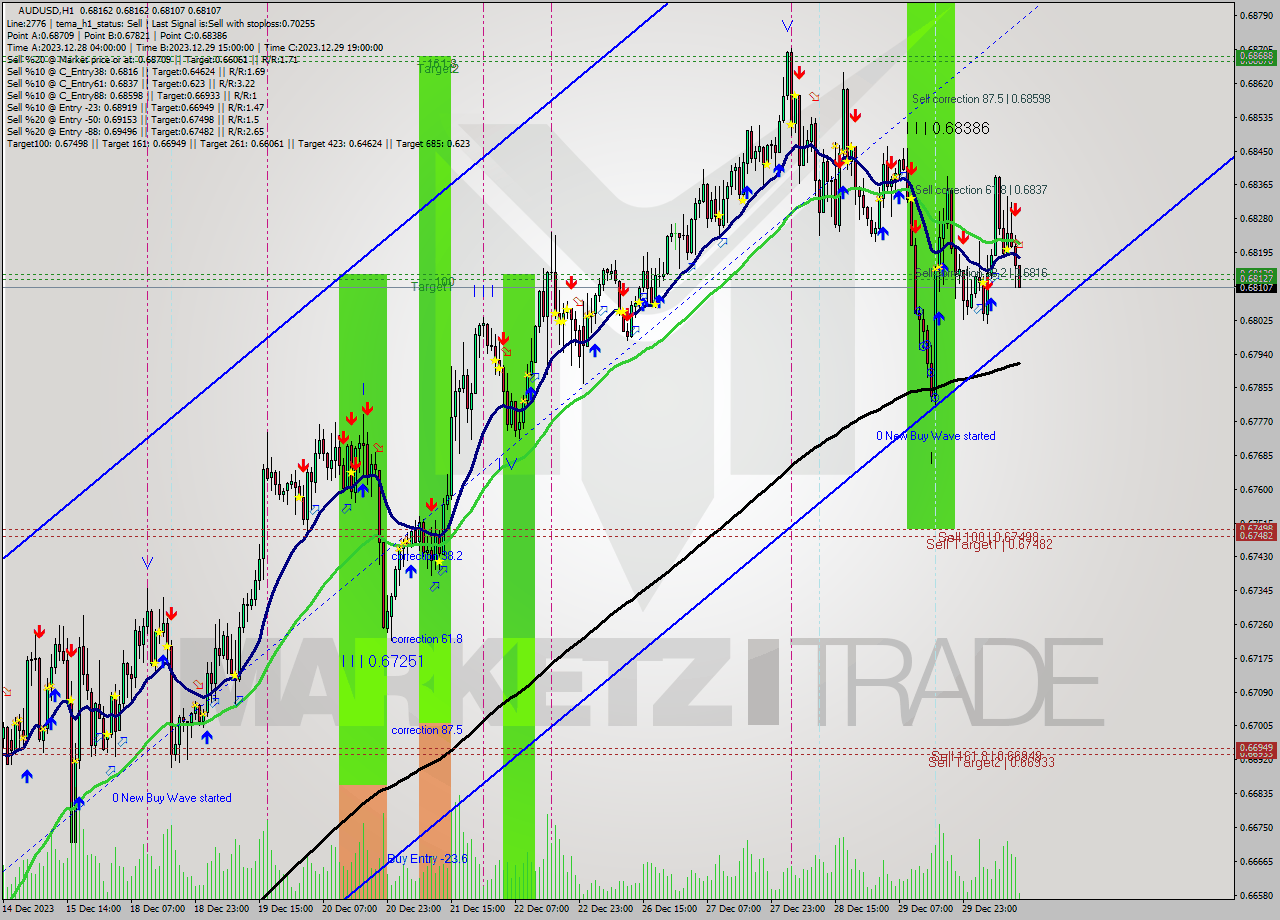Screen dimensions: 1280x920
Task: Click the current price tag 0.68107
Action: point(1256,288)
